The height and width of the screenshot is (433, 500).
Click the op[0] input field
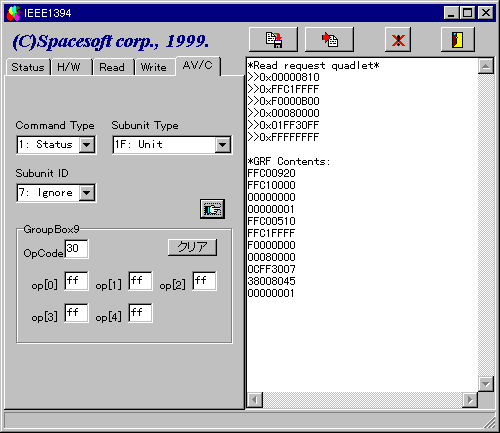pos(76,281)
